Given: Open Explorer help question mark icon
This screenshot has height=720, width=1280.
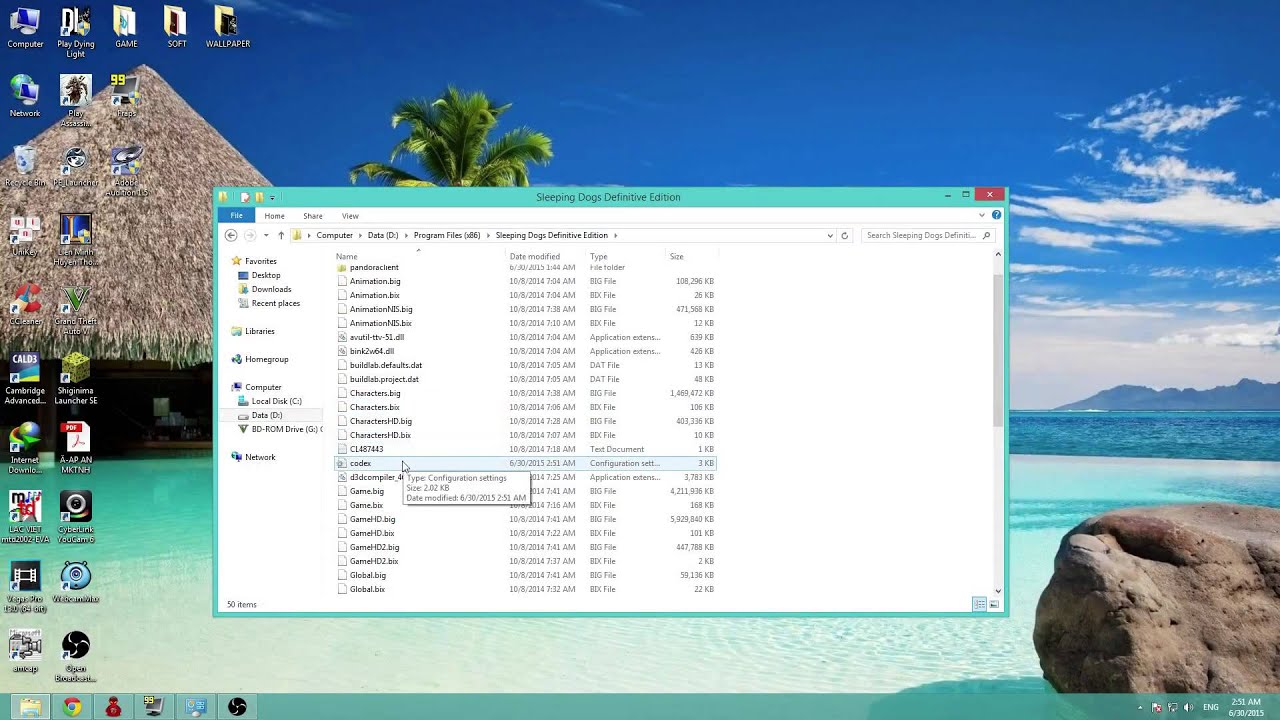Looking at the screenshot, I should click(x=996, y=215).
